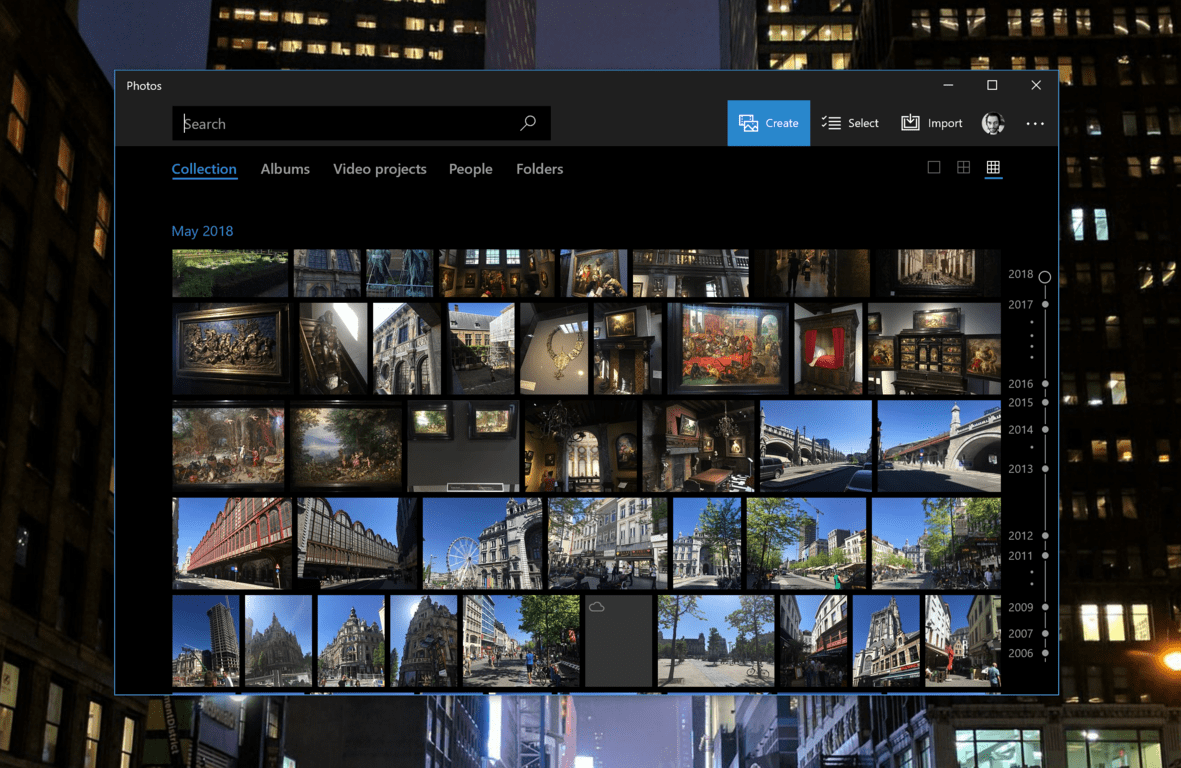
Task: Click the timeline scroll handle circle at 2018
Action: click(1045, 276)
